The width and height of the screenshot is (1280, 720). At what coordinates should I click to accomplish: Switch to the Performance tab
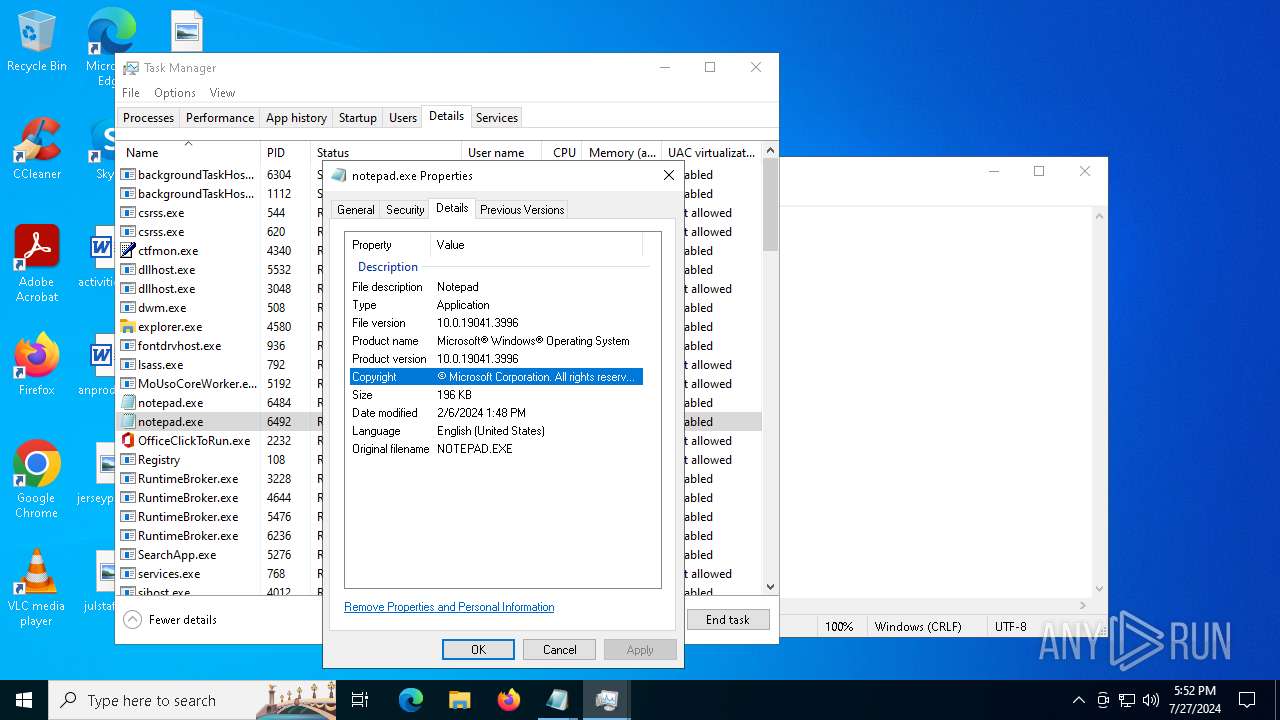pyautogui.click(x=220, y=118)
